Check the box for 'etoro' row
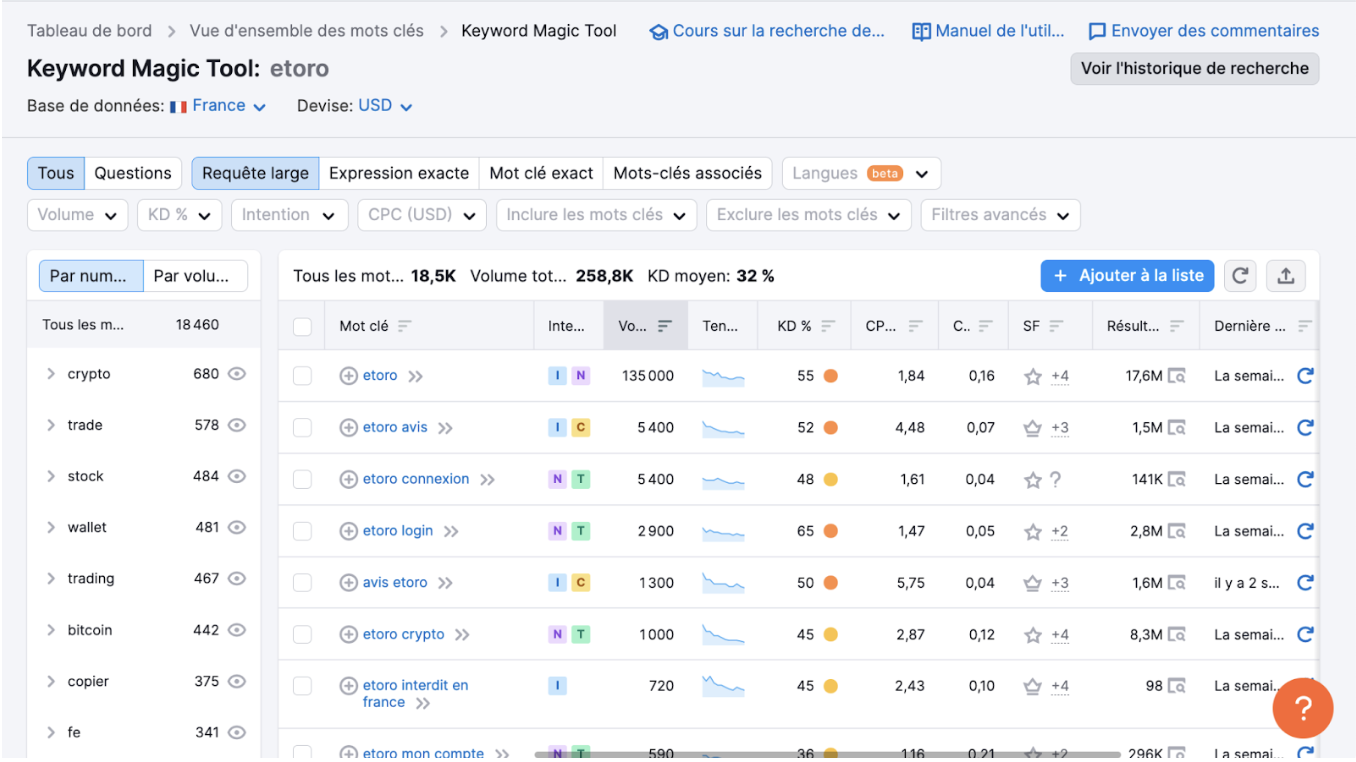 tap(302, 376)
